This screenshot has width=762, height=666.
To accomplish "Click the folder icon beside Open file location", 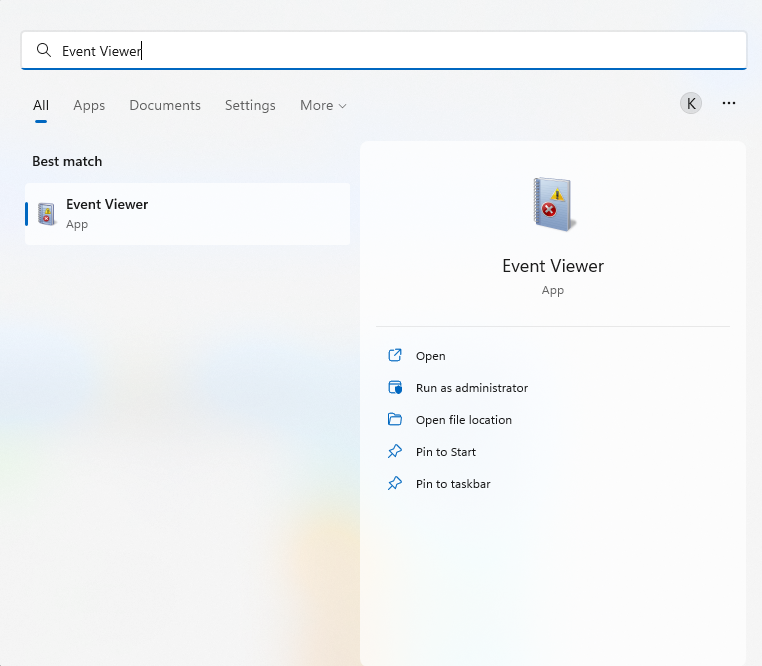I will point(395,420).
